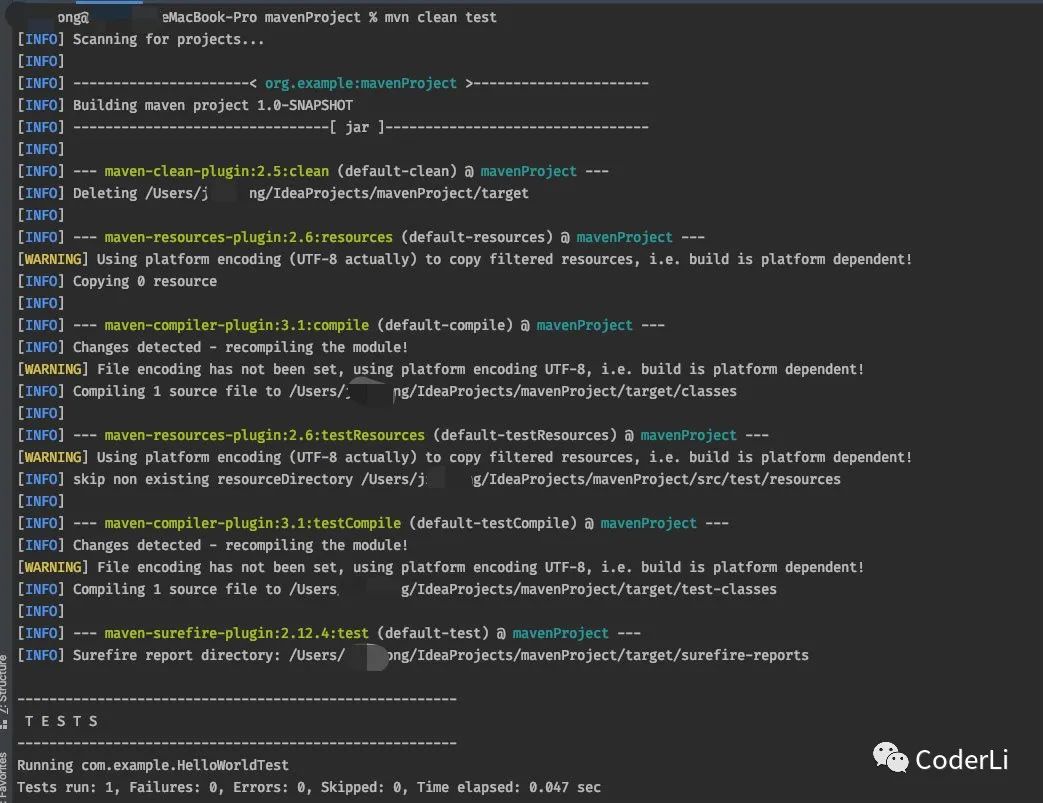Click the '[ jar ]' packaging text
This screenshot has width=1043, height=803.
click(357, 127)
